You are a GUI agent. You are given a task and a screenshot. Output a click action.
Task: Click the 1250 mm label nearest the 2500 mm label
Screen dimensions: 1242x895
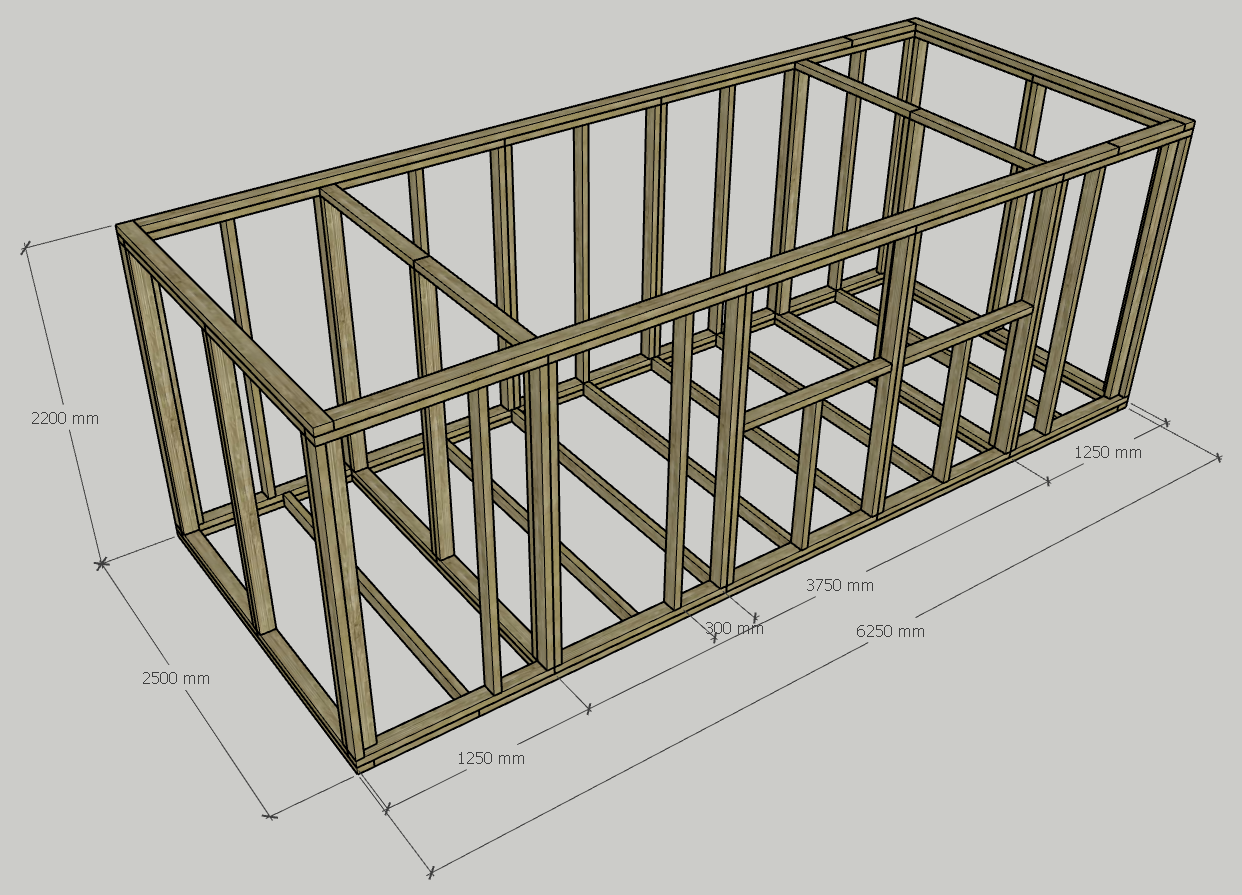coord(491,758)
